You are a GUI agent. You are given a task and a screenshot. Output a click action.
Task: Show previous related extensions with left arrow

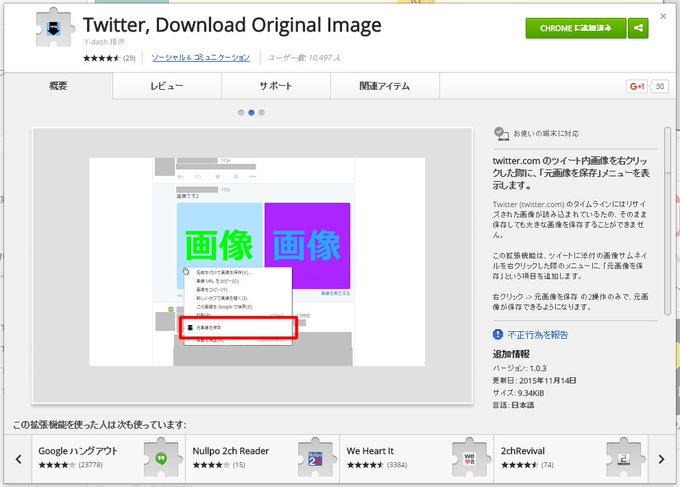pos(18,459)
